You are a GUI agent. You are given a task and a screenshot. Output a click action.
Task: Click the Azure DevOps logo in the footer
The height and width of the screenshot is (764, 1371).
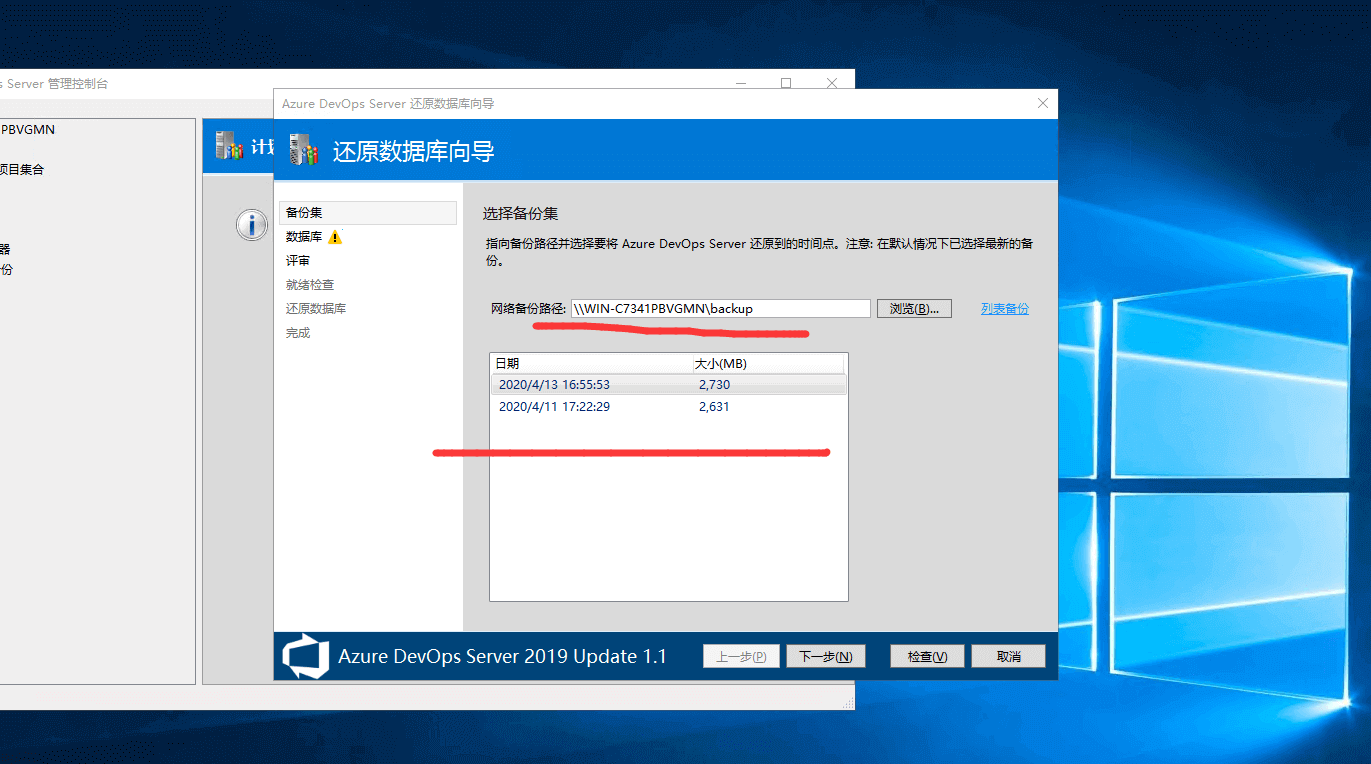pos(305,656)
